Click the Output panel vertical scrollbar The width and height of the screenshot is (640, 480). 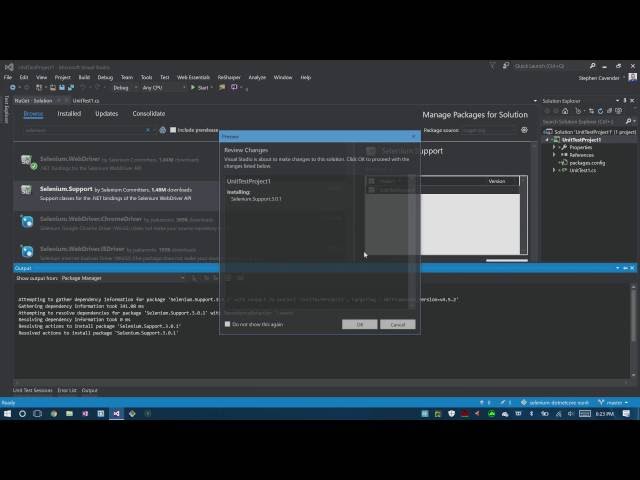click(x=633, y=331)
